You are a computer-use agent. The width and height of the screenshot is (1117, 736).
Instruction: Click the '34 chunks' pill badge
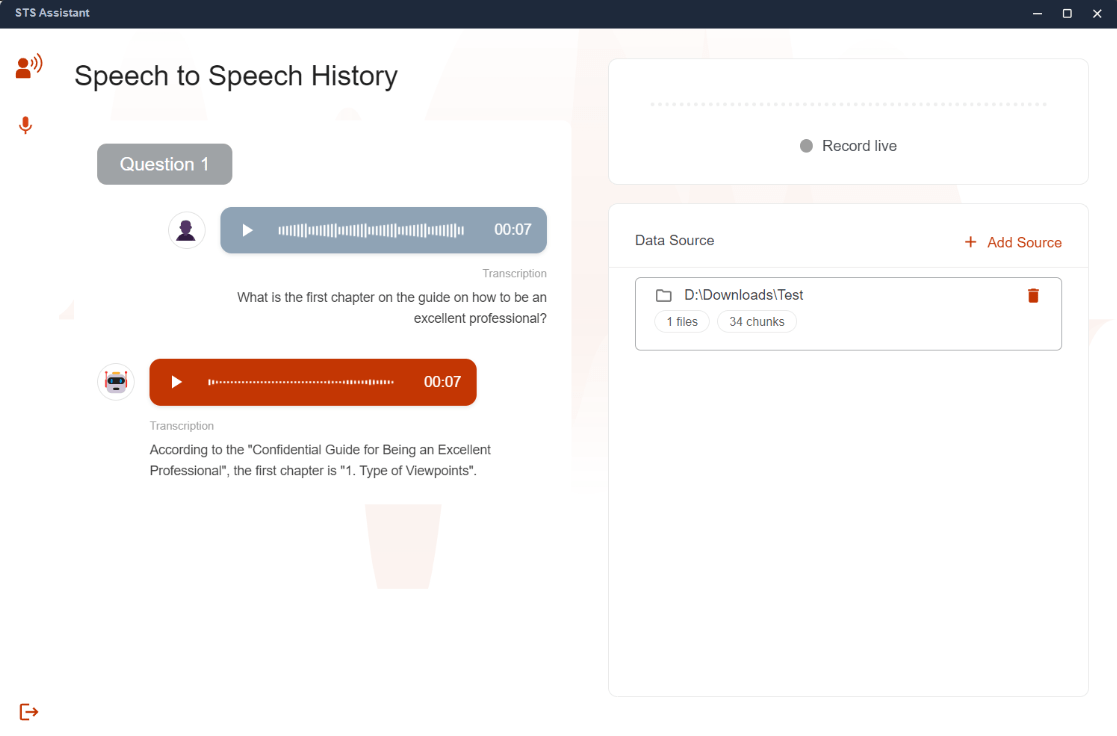757,321
